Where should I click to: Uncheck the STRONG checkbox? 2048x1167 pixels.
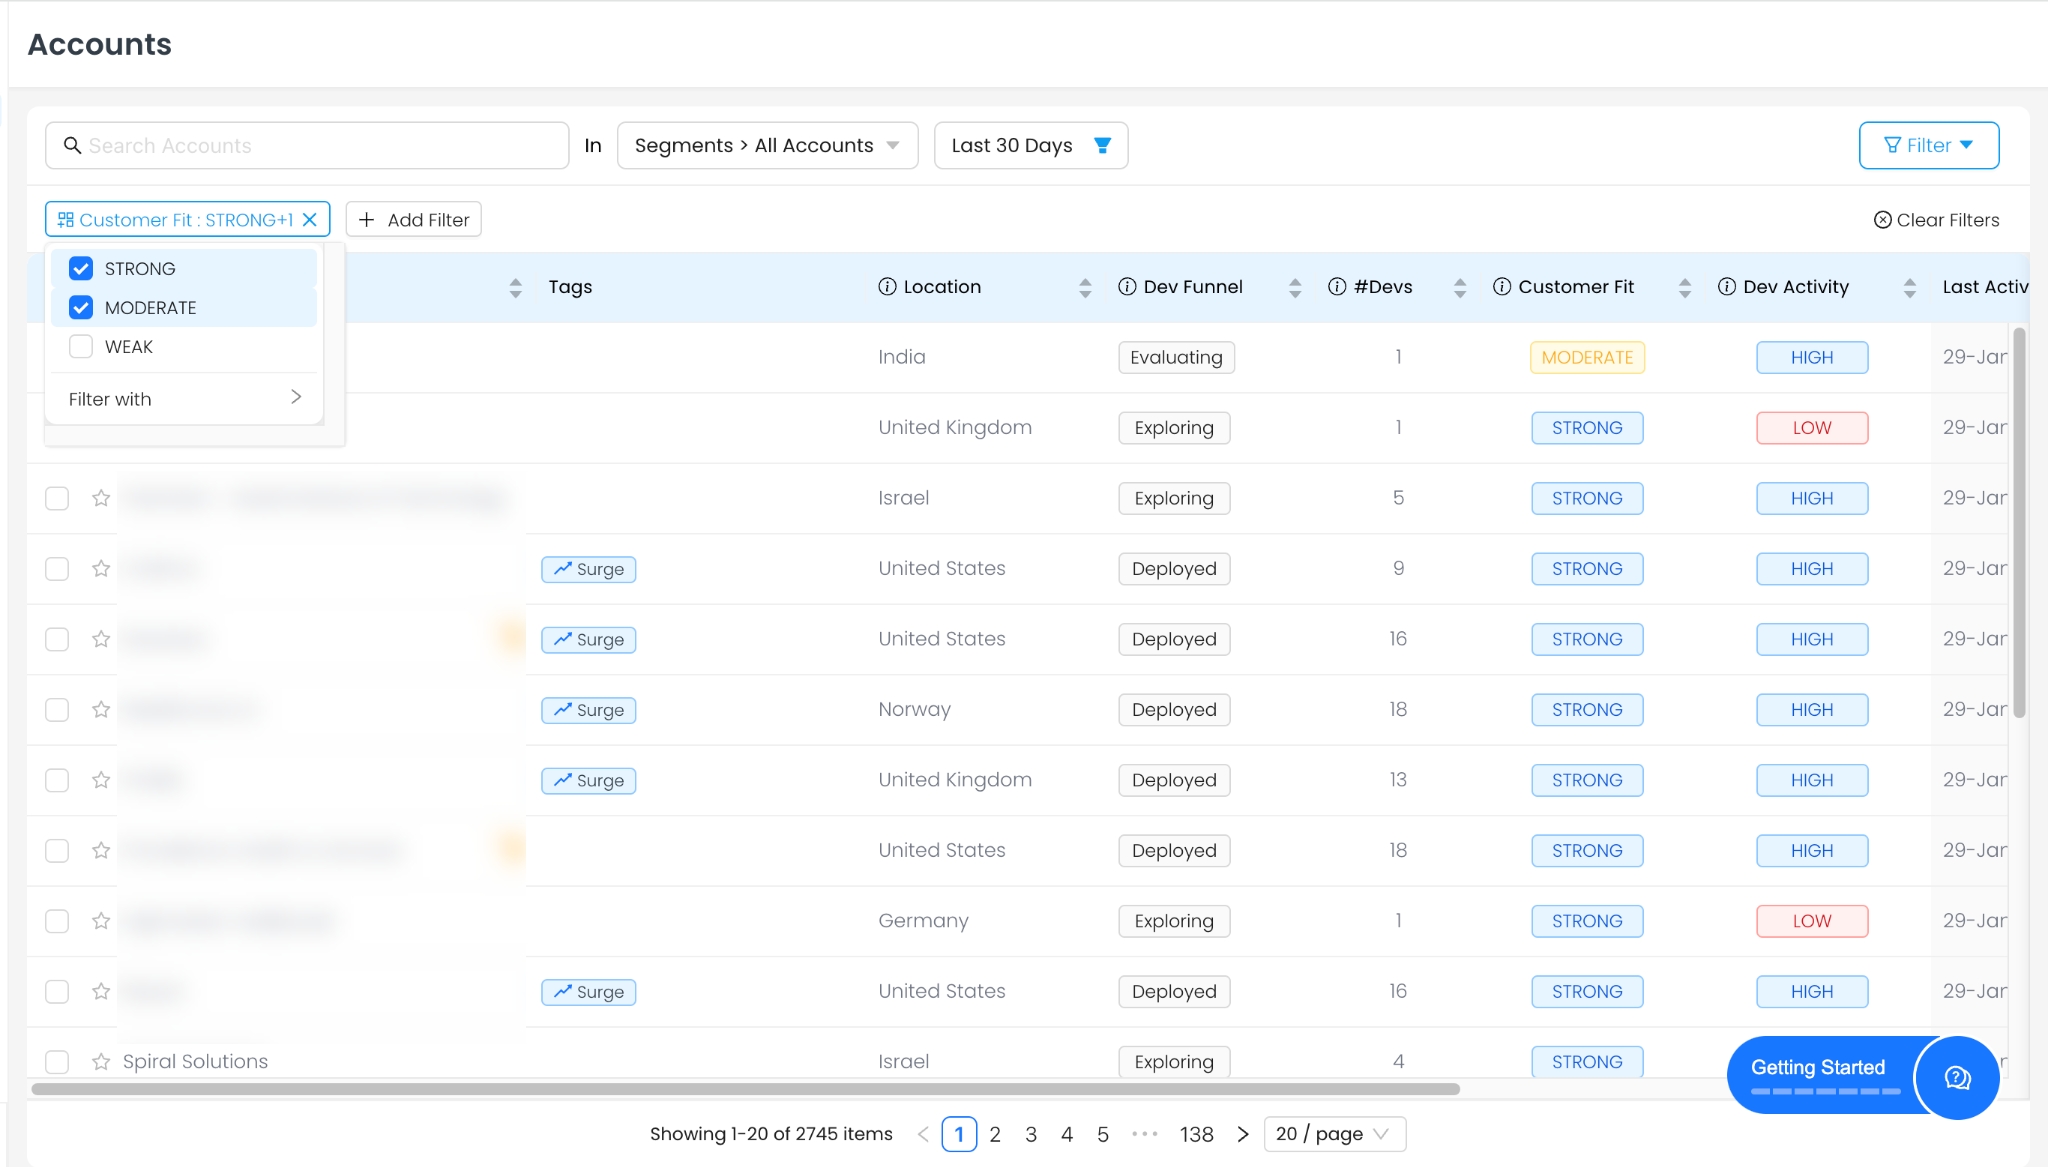81,269
